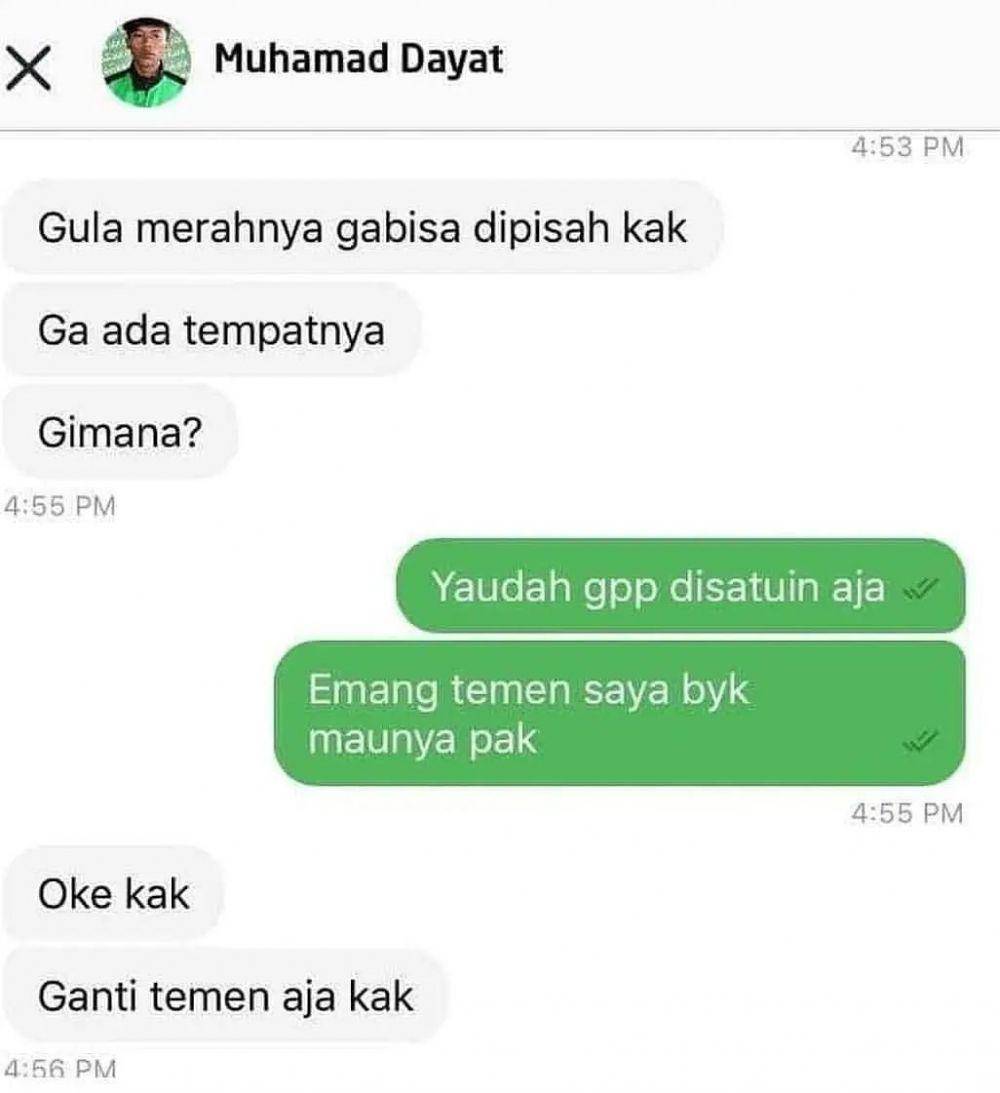Select the message 'Gula merahnya gabisa dipisah kak'
Viewport: 1000px width, 1093px height.
point(362,228)
